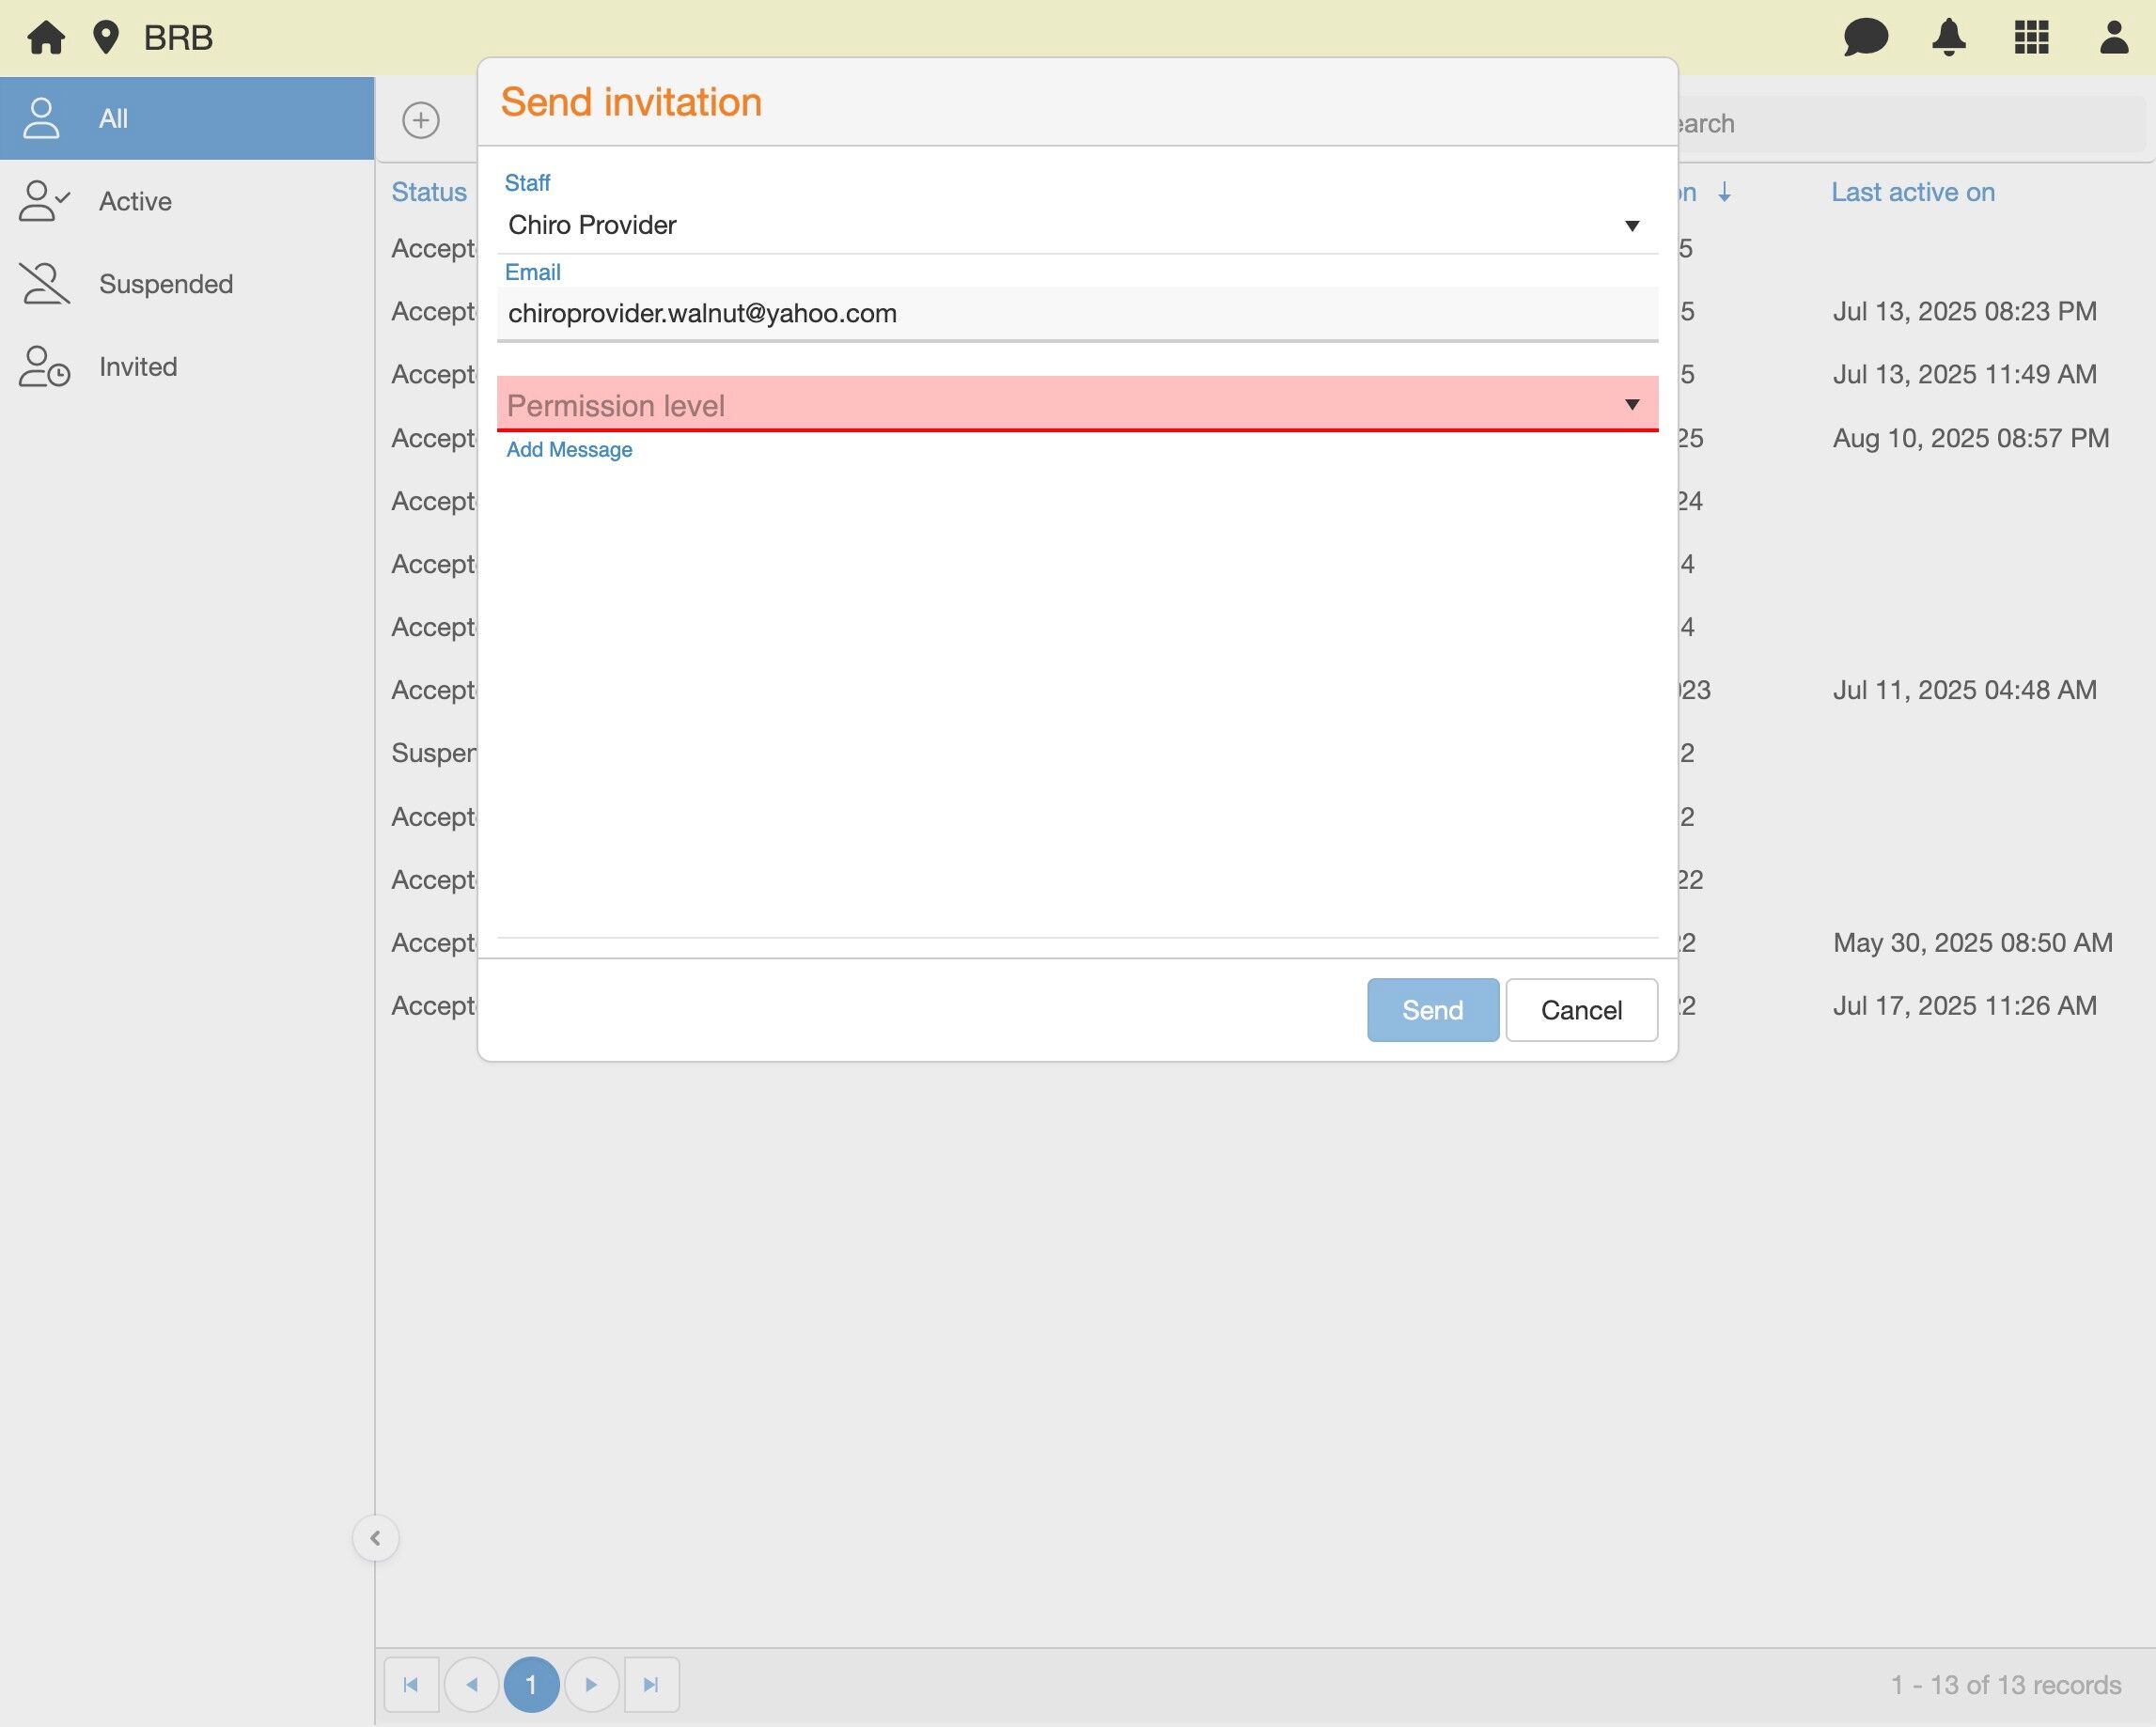
Task: Go to page 1 in pagination
Action: 531,1685
